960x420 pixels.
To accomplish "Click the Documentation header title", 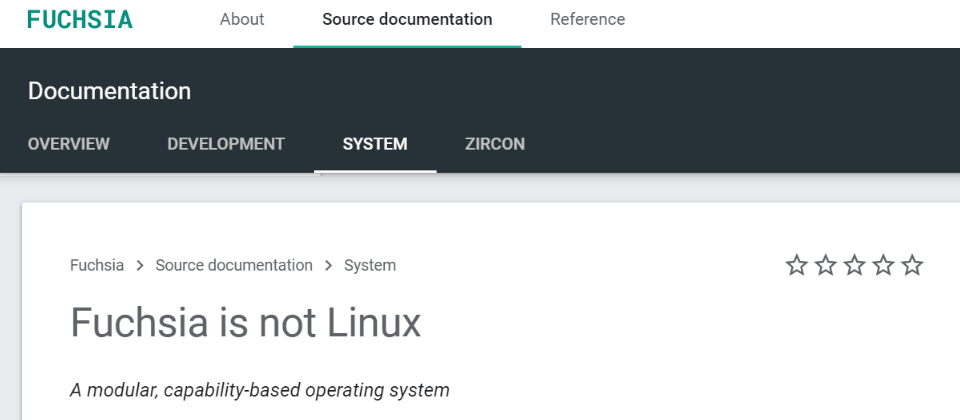I will click(x=109, y=91).
